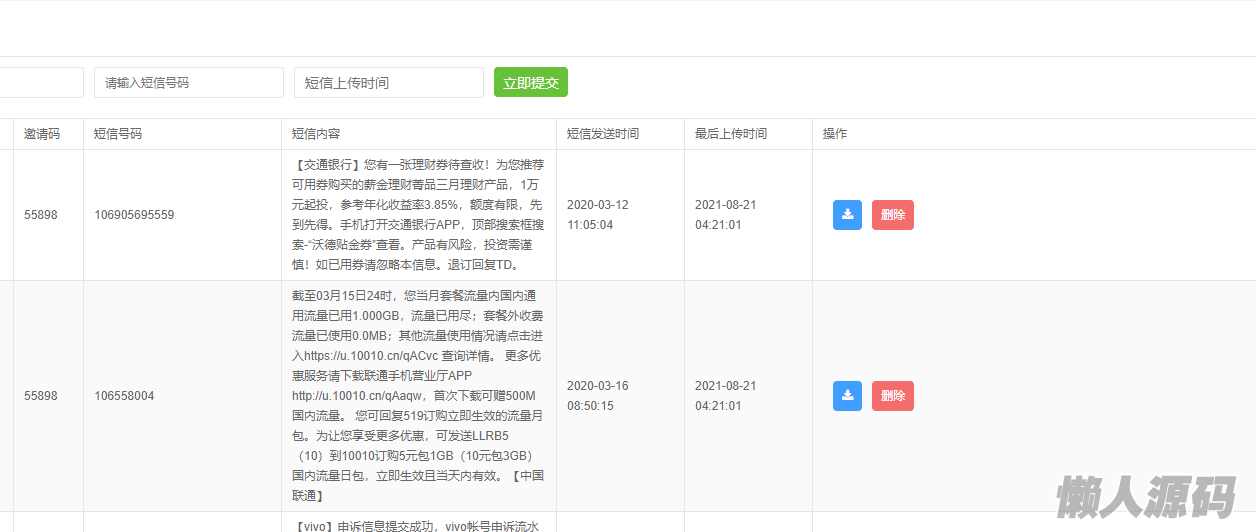Screen dimensions: 1256x532
Task: Click the 邀请码 column header
Action: pyautogui.click(x=42, y=134)
